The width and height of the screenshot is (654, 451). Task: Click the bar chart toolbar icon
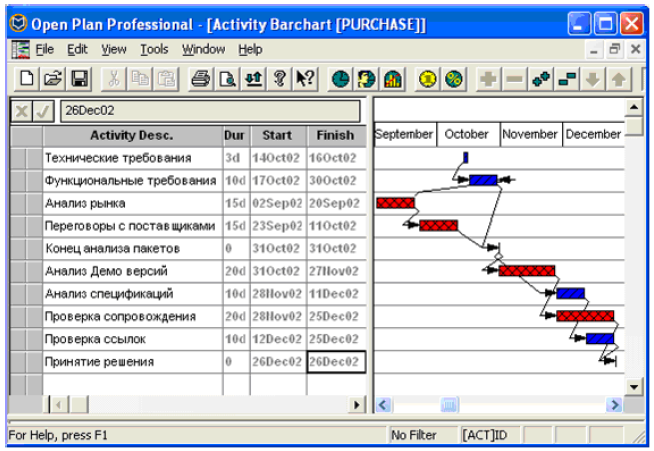tap(393, 79)
